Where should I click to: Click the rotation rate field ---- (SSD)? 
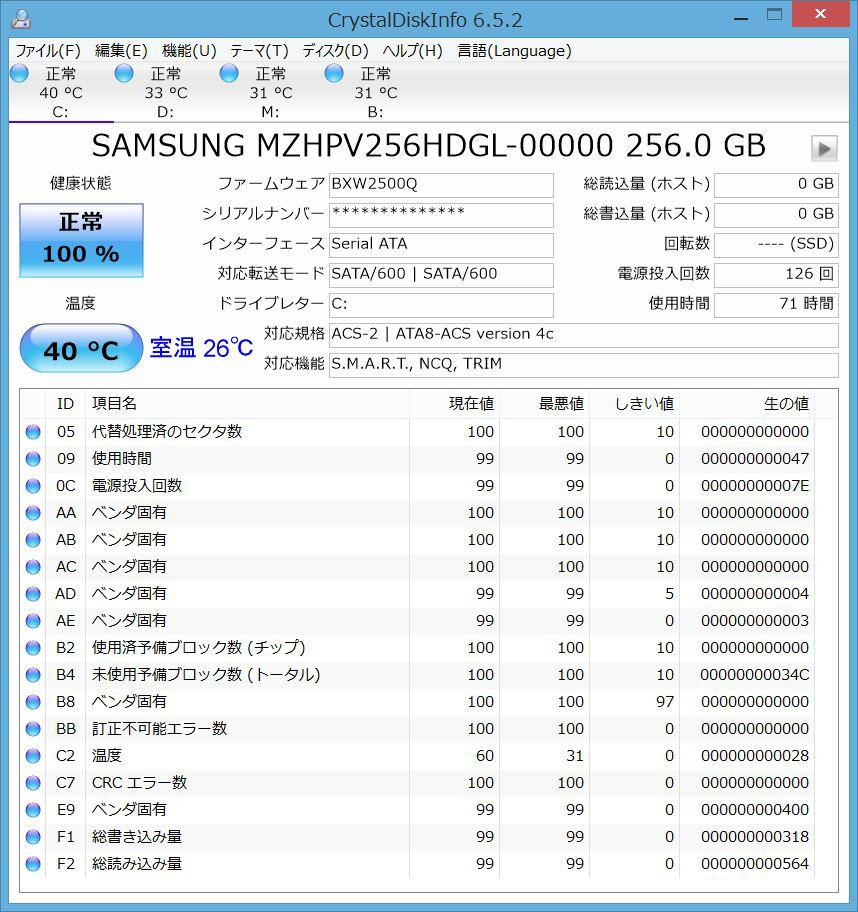(x=776, y=245)
